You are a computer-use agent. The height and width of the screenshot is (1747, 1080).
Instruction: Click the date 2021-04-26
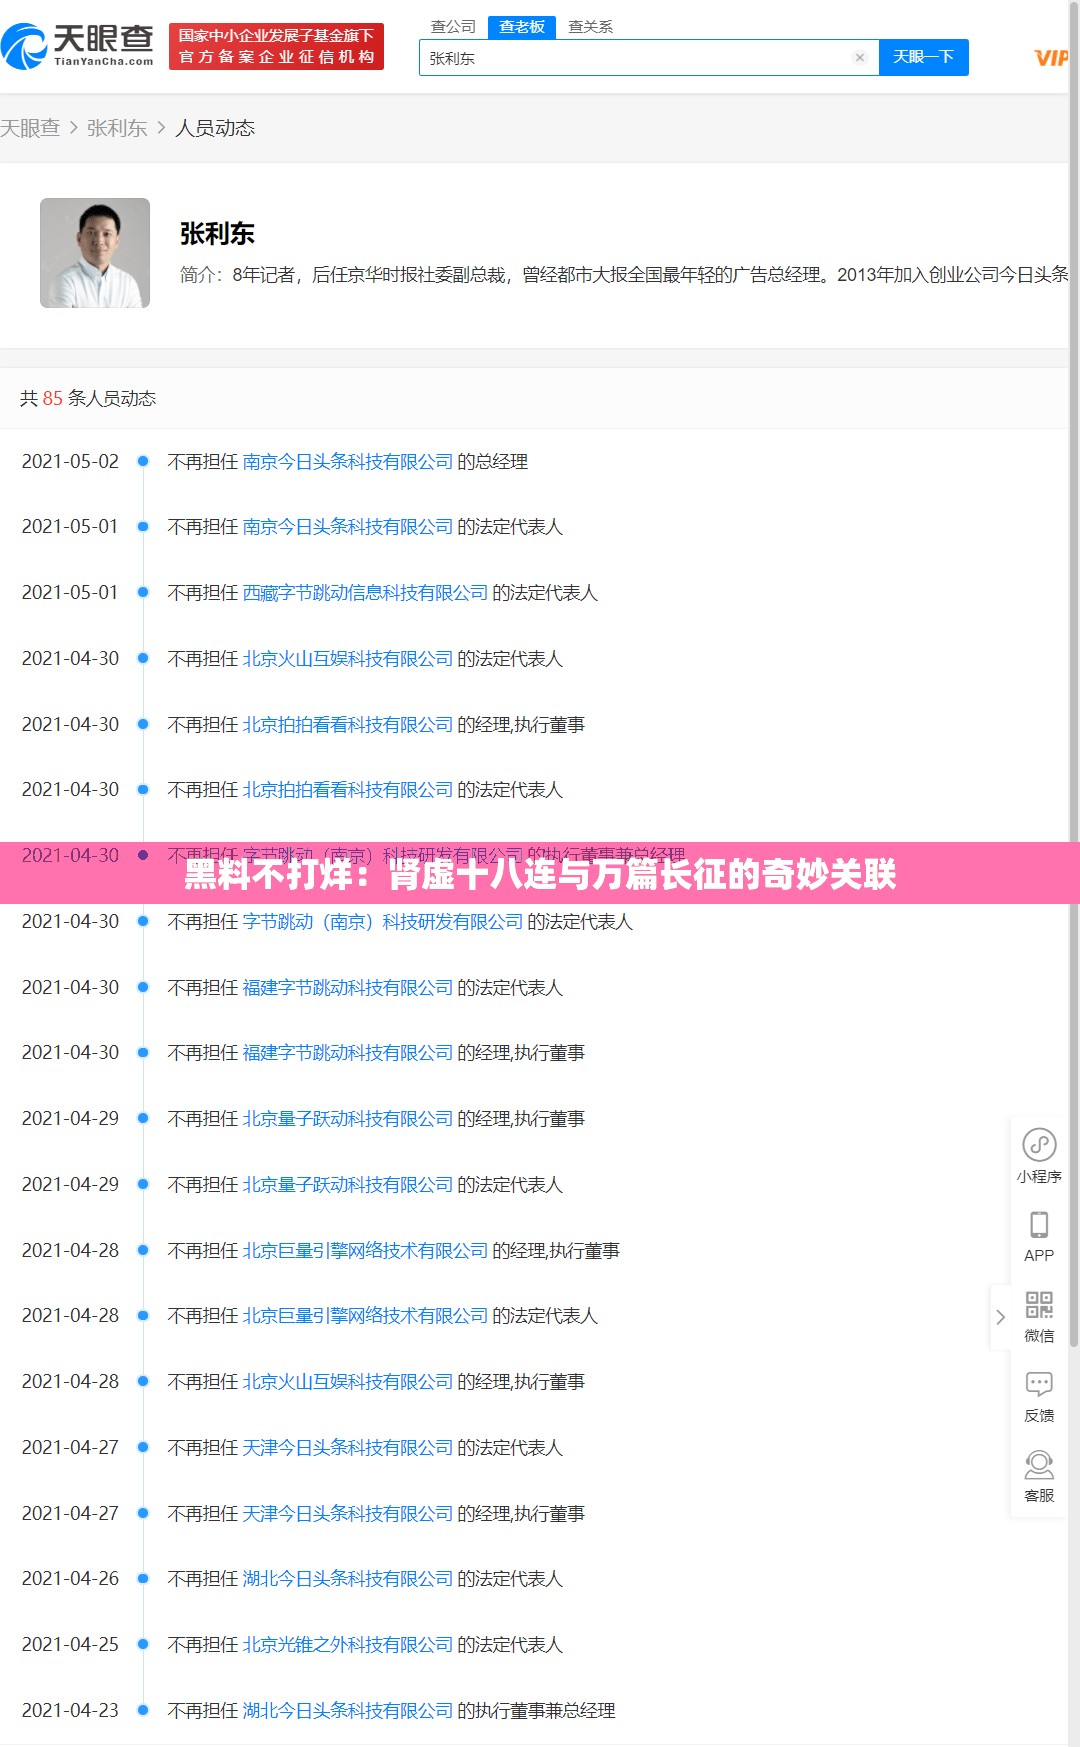70,1579
